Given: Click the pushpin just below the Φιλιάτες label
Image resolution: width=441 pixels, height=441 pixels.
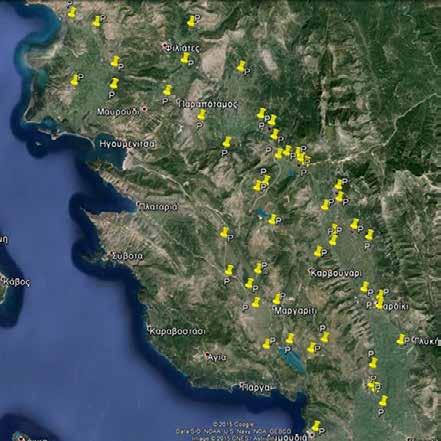Looking at the screenshot, I should [x=185, y=58].
